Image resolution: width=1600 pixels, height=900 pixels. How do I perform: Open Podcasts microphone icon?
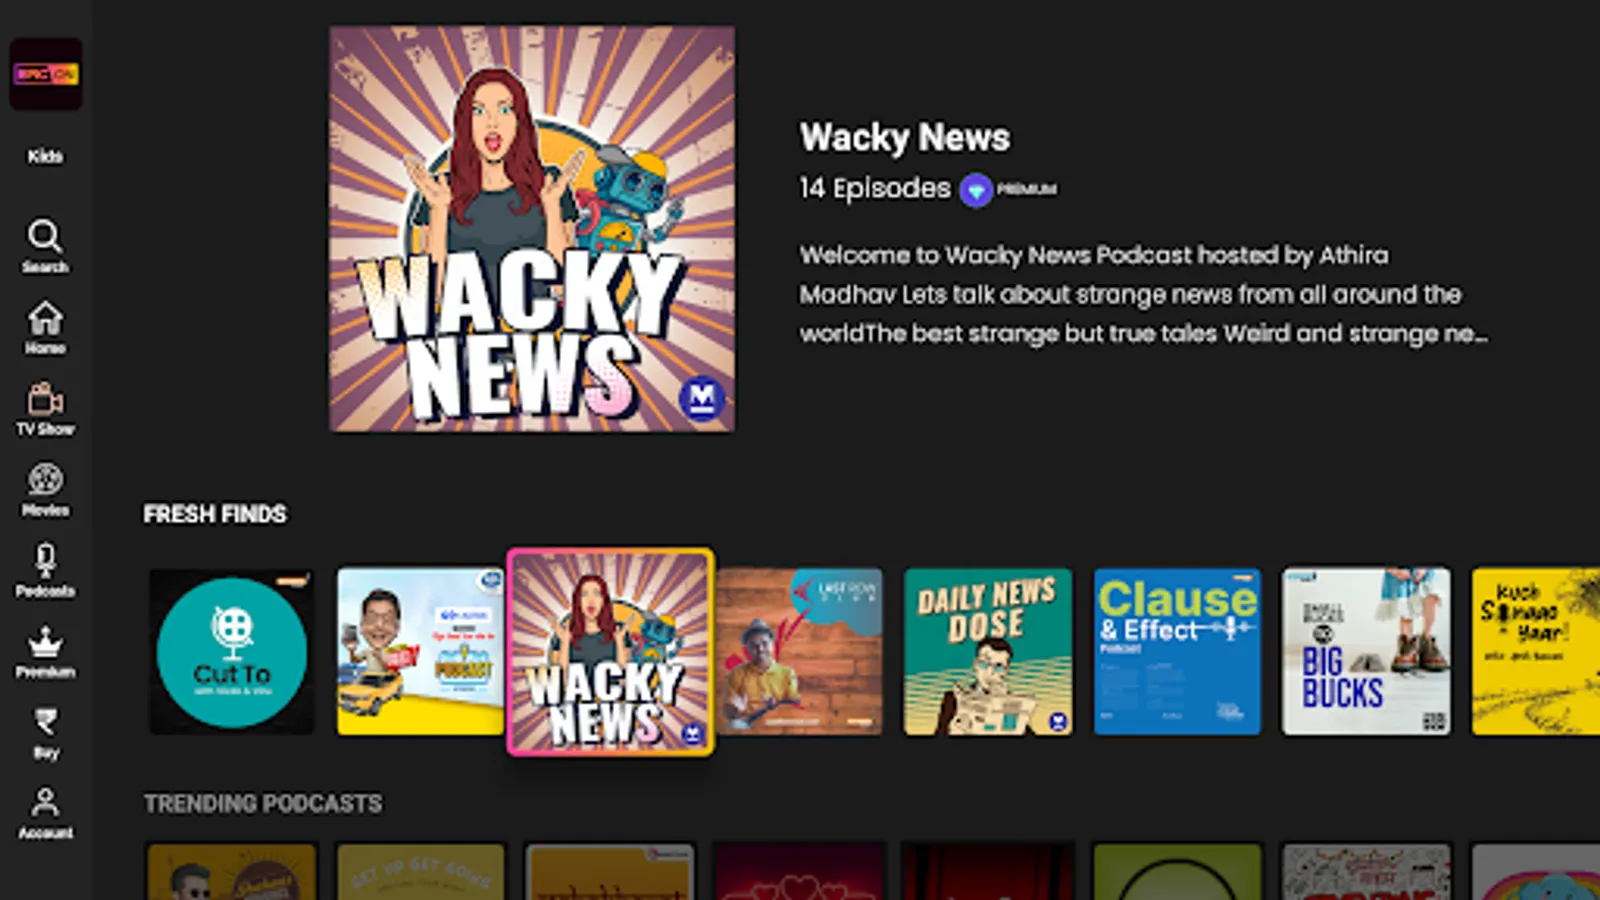click(x=45, y=560)
